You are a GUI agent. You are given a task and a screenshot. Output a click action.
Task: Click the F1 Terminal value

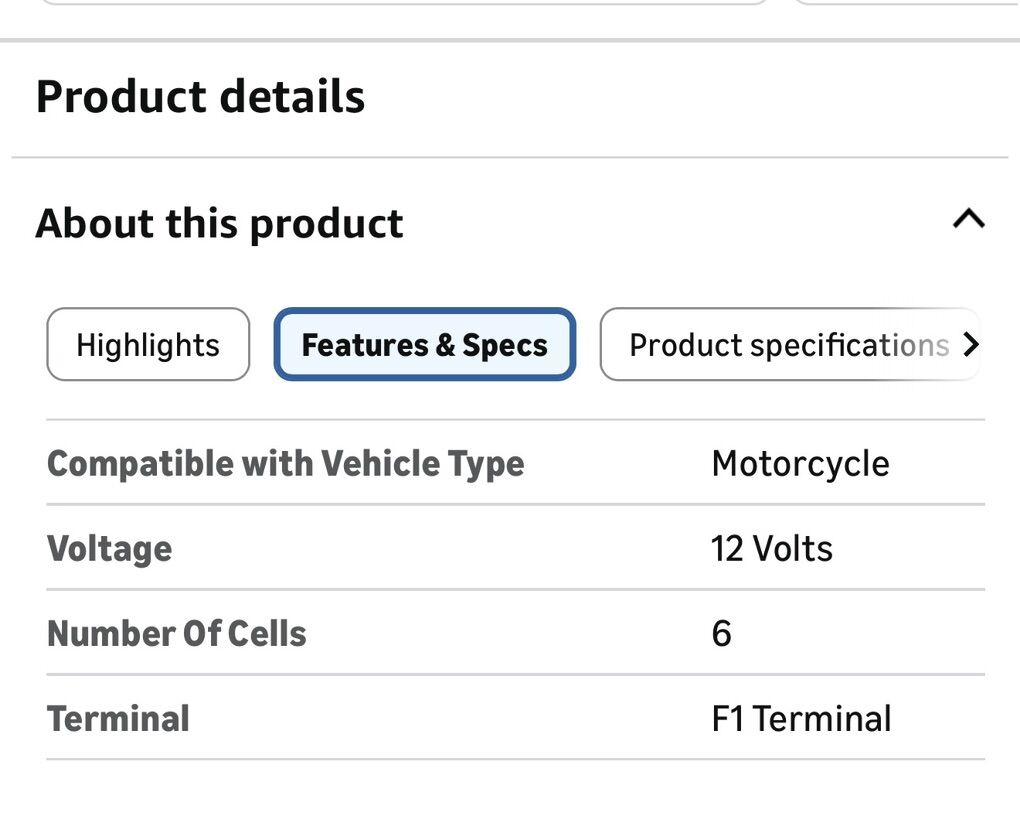pyautogui.click(x=801, y=719)
